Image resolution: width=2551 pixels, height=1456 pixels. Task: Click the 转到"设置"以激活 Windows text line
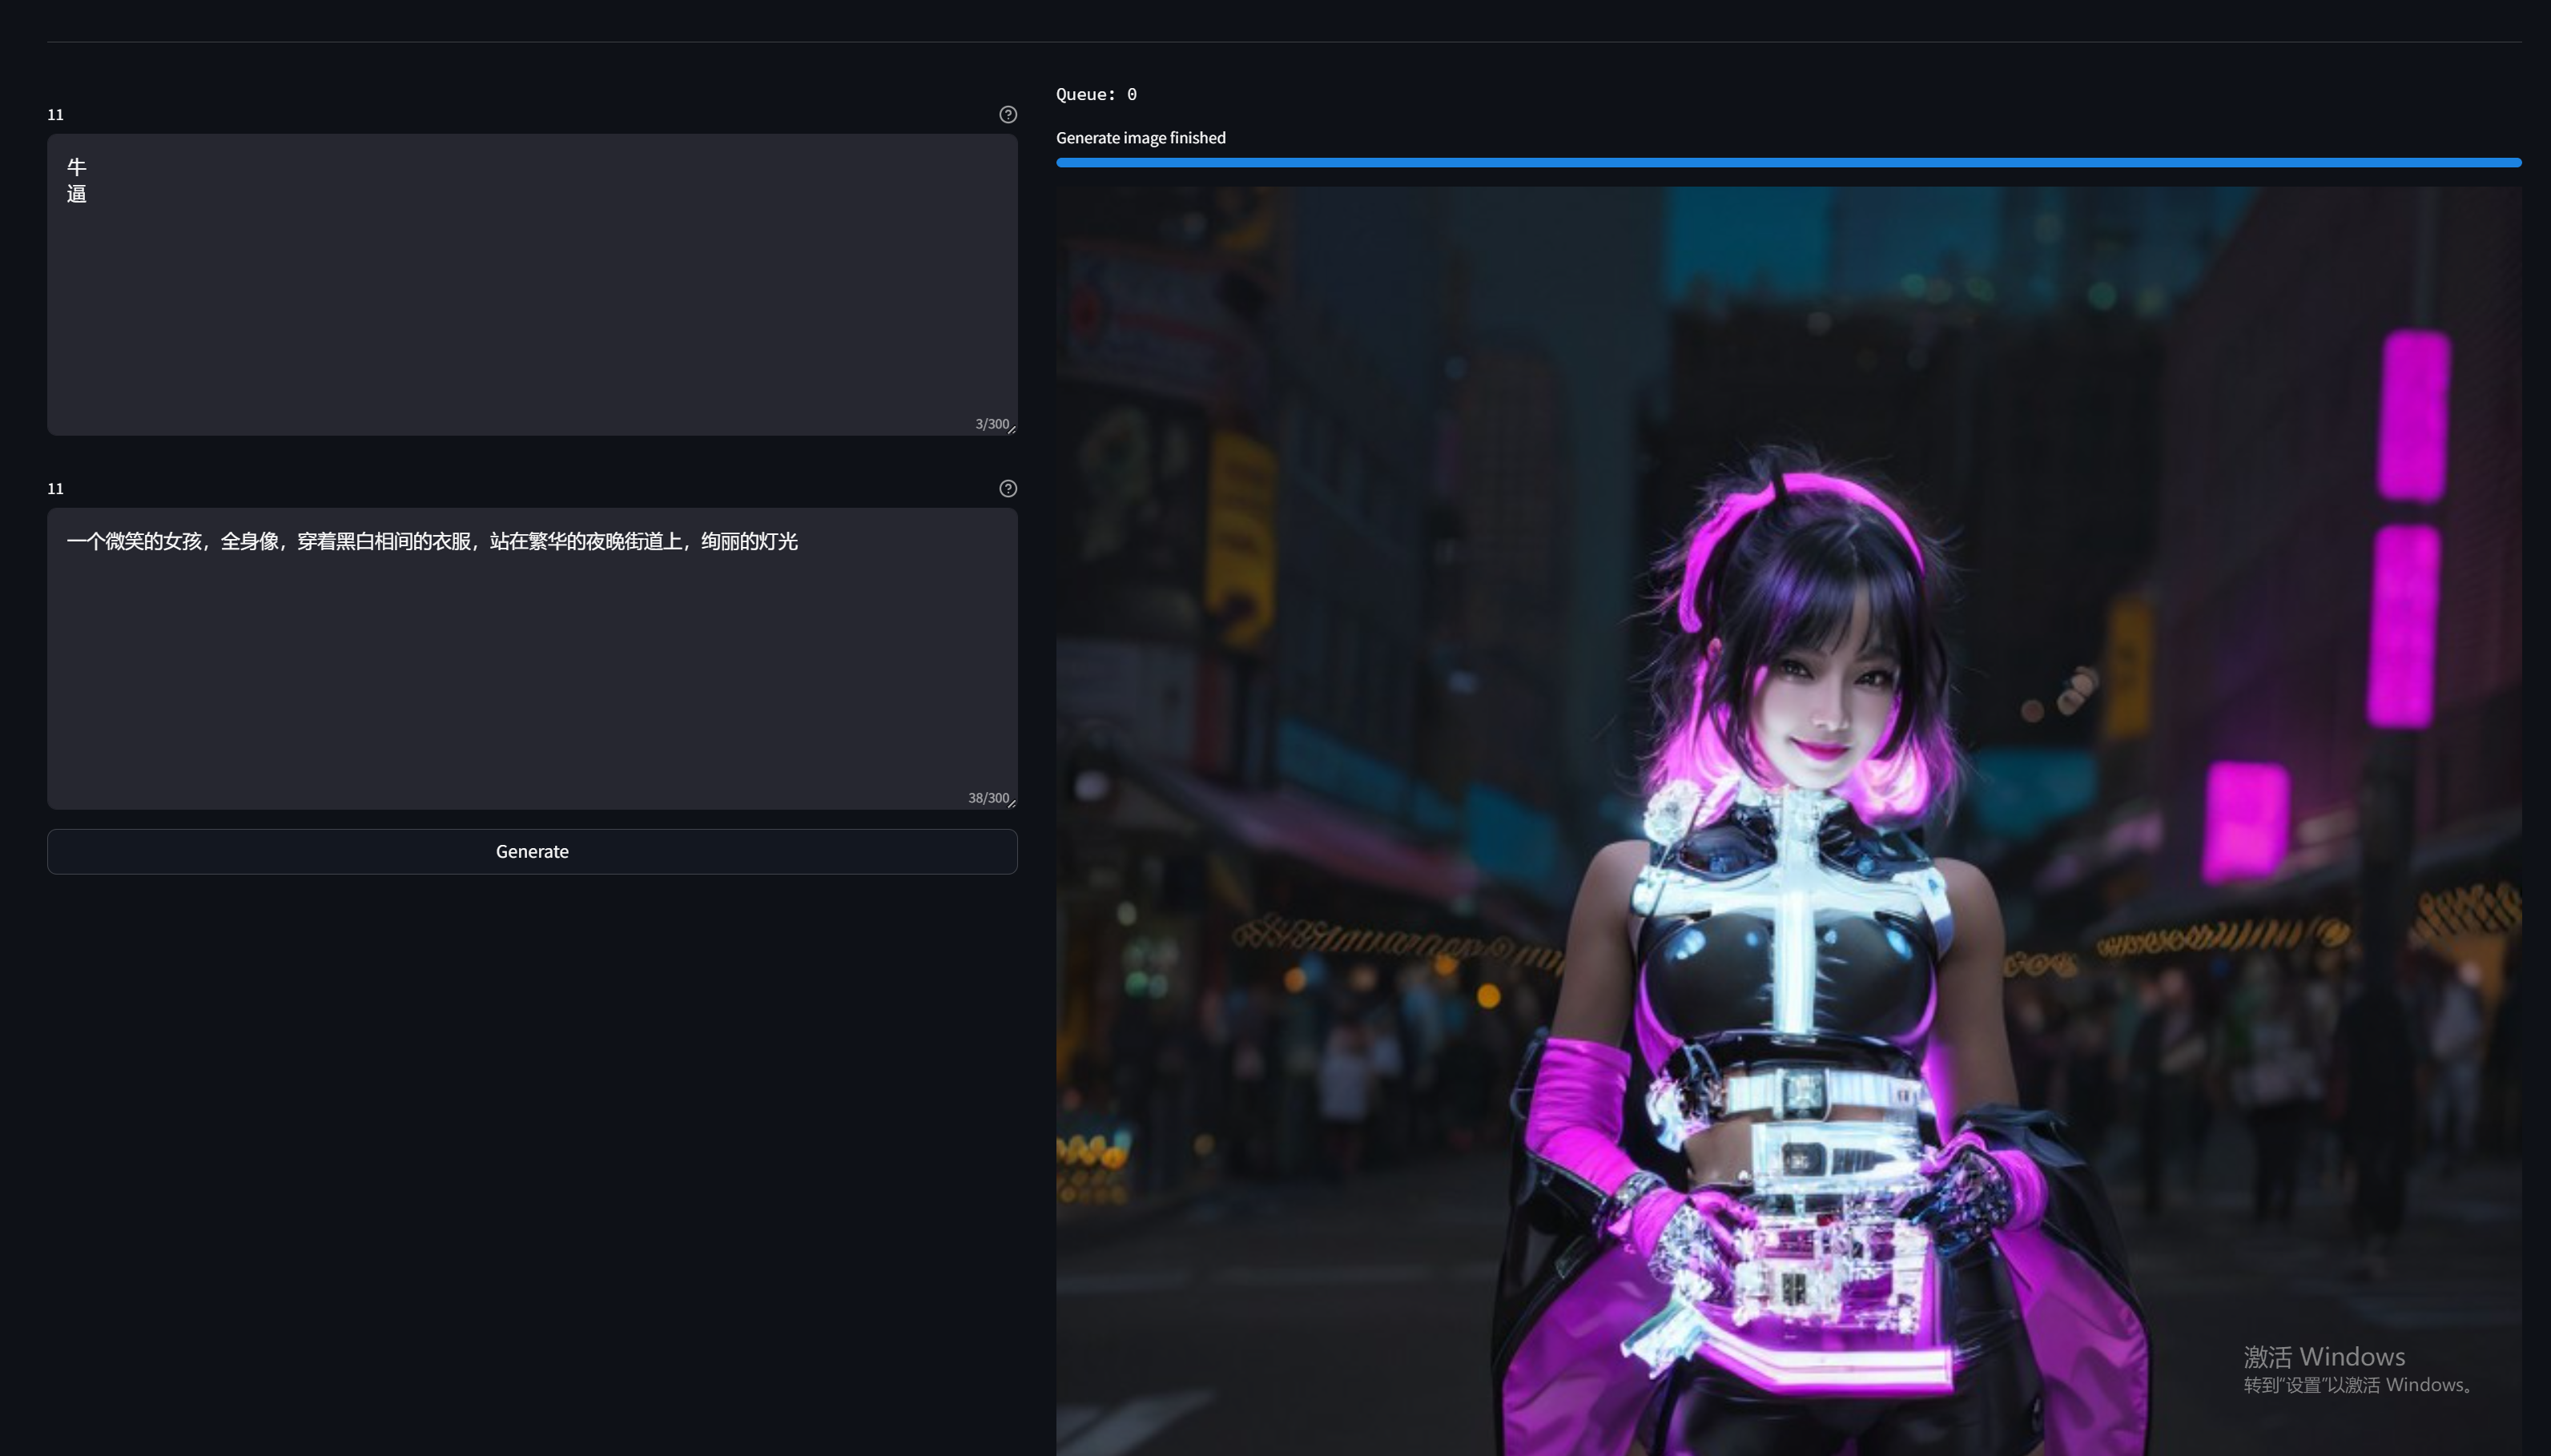click(2358, 1385)
